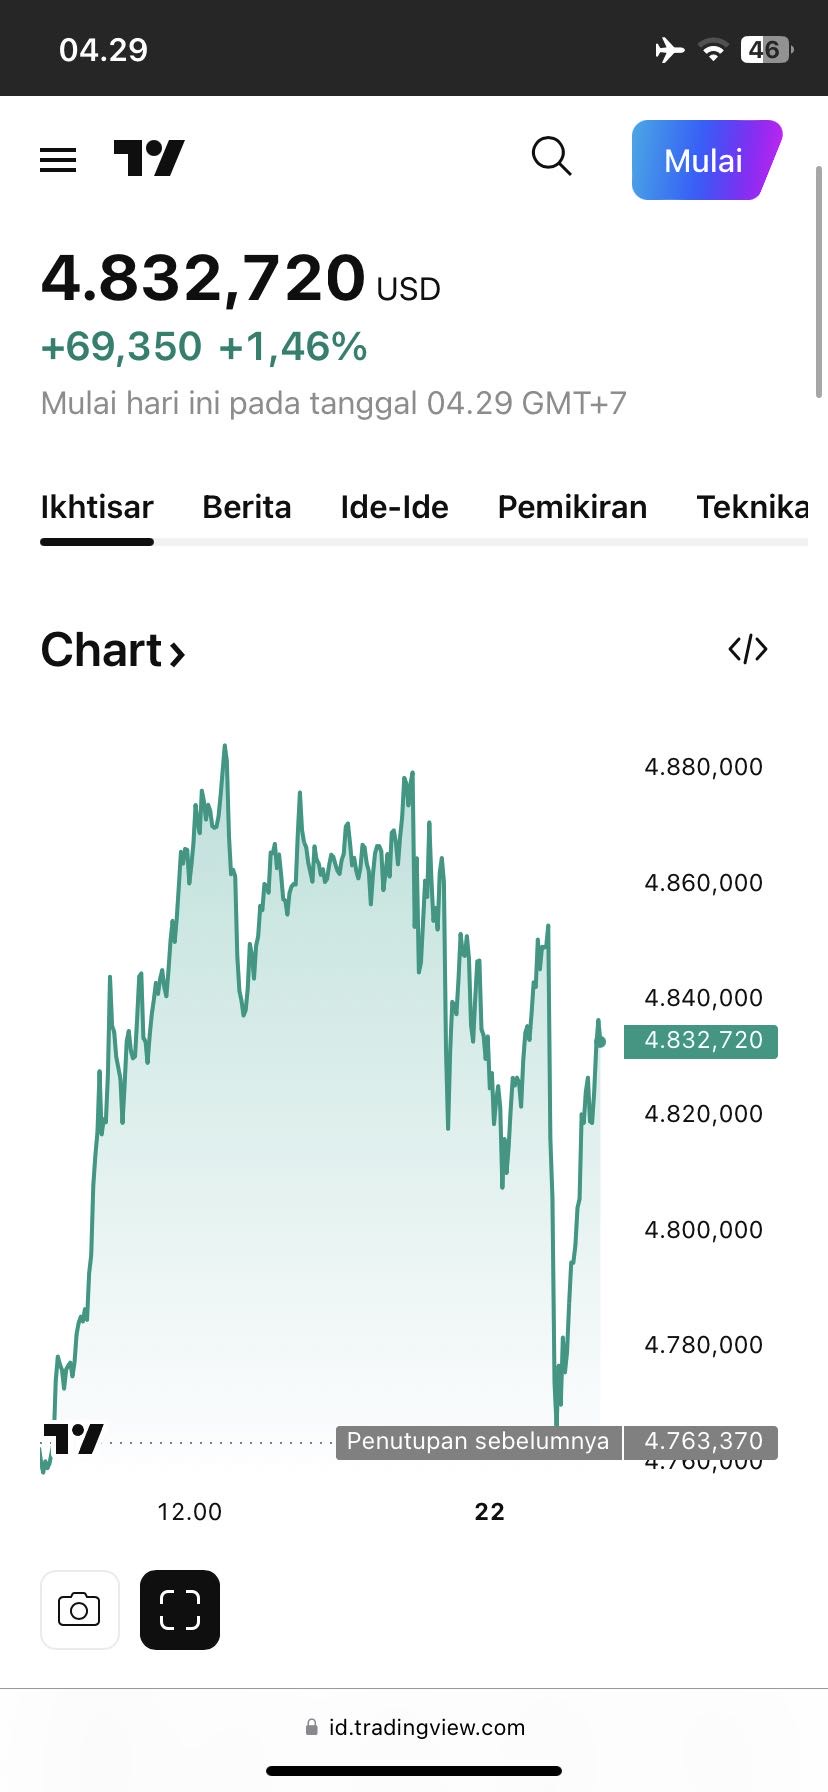Click the Penutupan sebelumnya label
Screen dimensions: 828x1792
pos(478,1442)
